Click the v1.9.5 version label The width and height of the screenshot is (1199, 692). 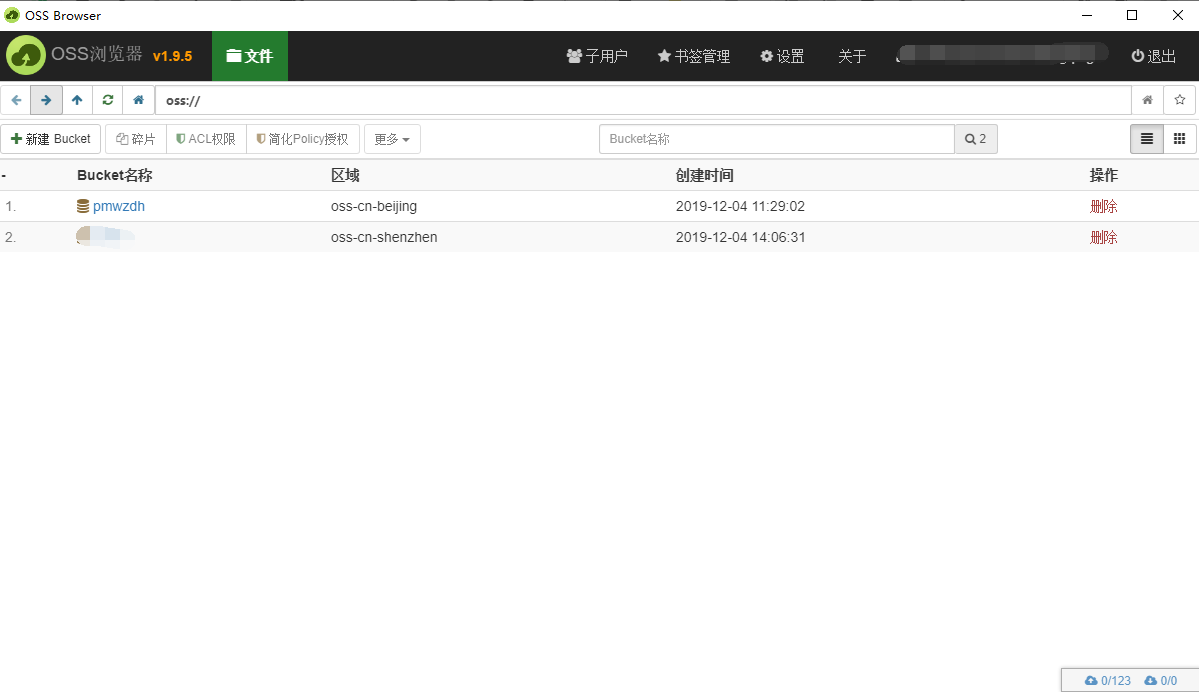click(173, 56)
